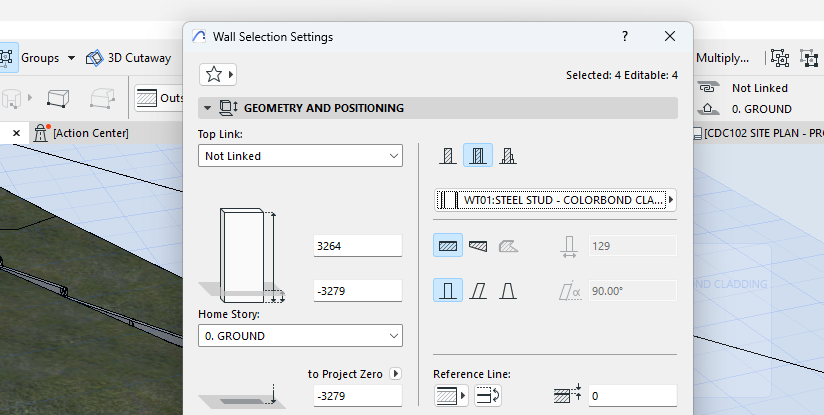The width and height of the screenshot is (824, 415).
Task: Toggle the Vertical wall complexity option
Action: [x=448, y=291]
